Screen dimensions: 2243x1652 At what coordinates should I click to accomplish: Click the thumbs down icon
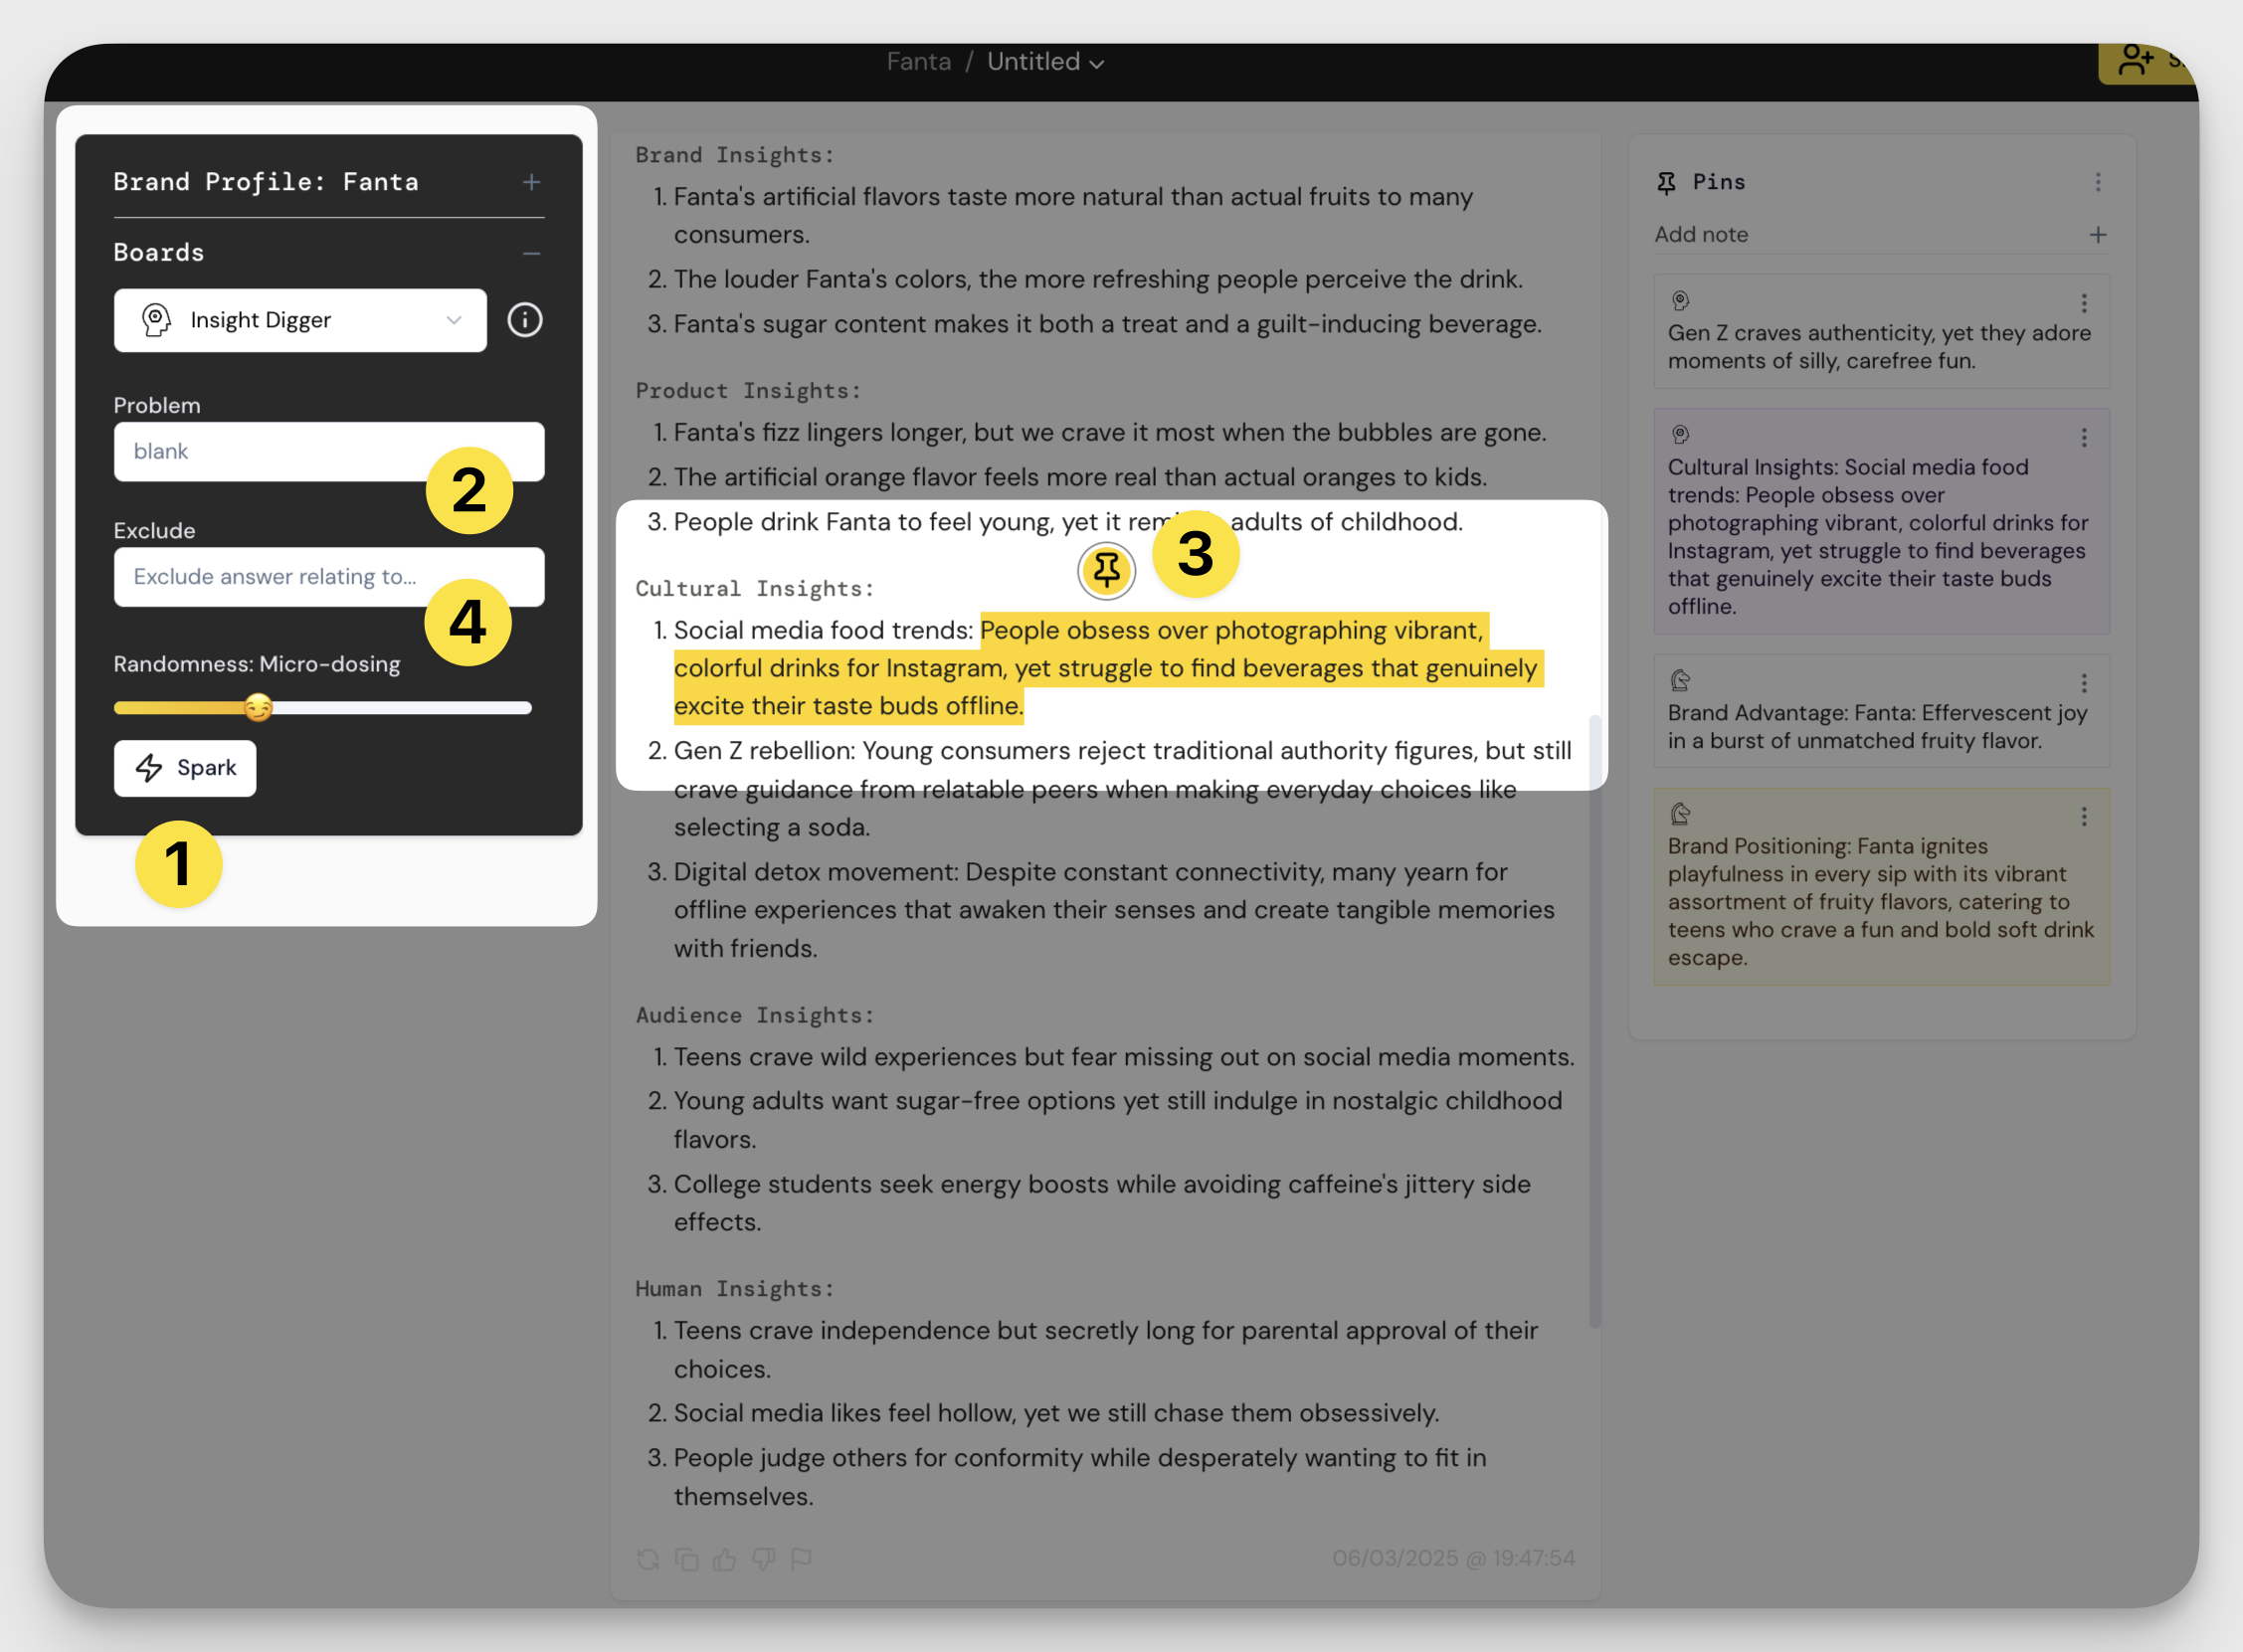[764, 1559]
